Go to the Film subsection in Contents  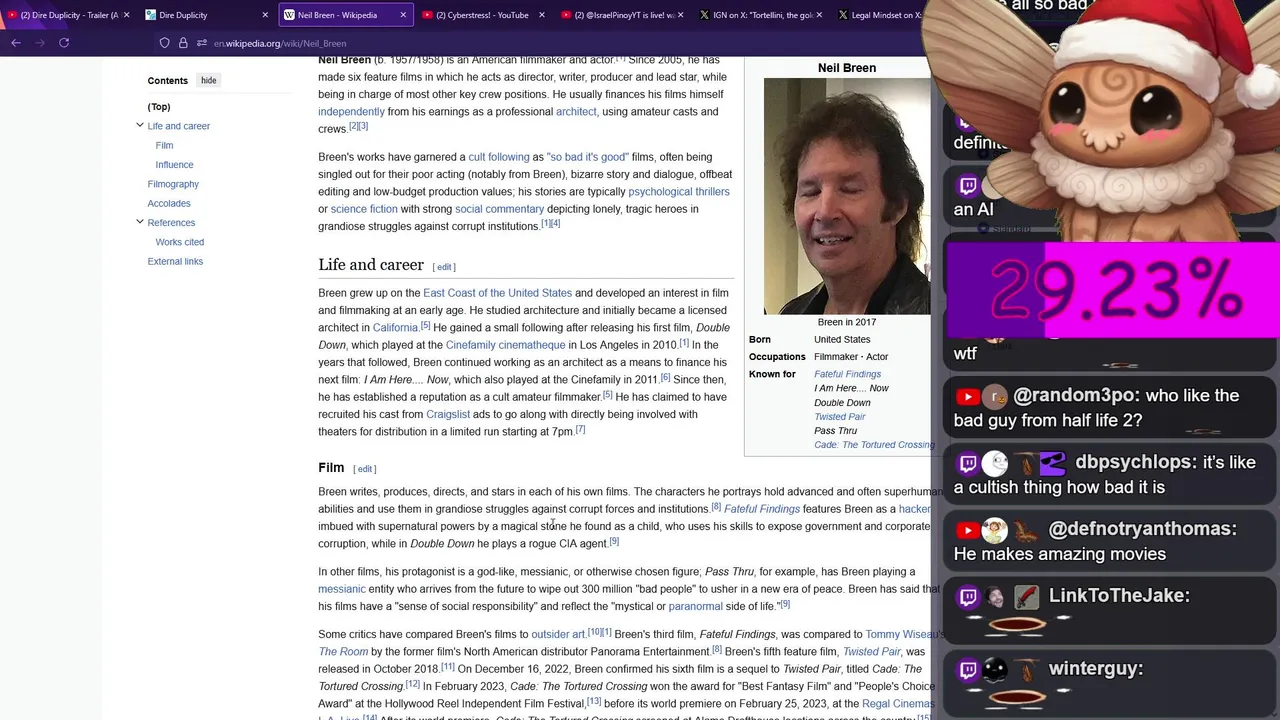click(x=165, y=145)
